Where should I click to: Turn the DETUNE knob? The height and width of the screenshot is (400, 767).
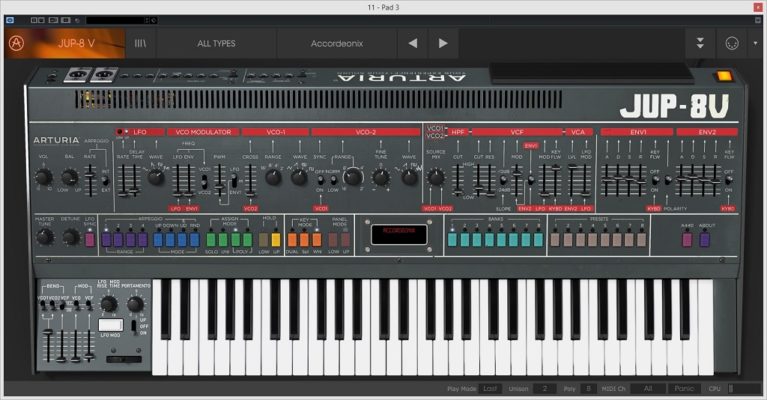click(70, 237)
